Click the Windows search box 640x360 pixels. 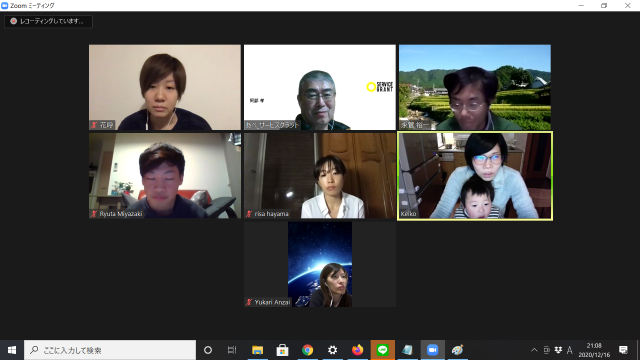click(110, 350)
